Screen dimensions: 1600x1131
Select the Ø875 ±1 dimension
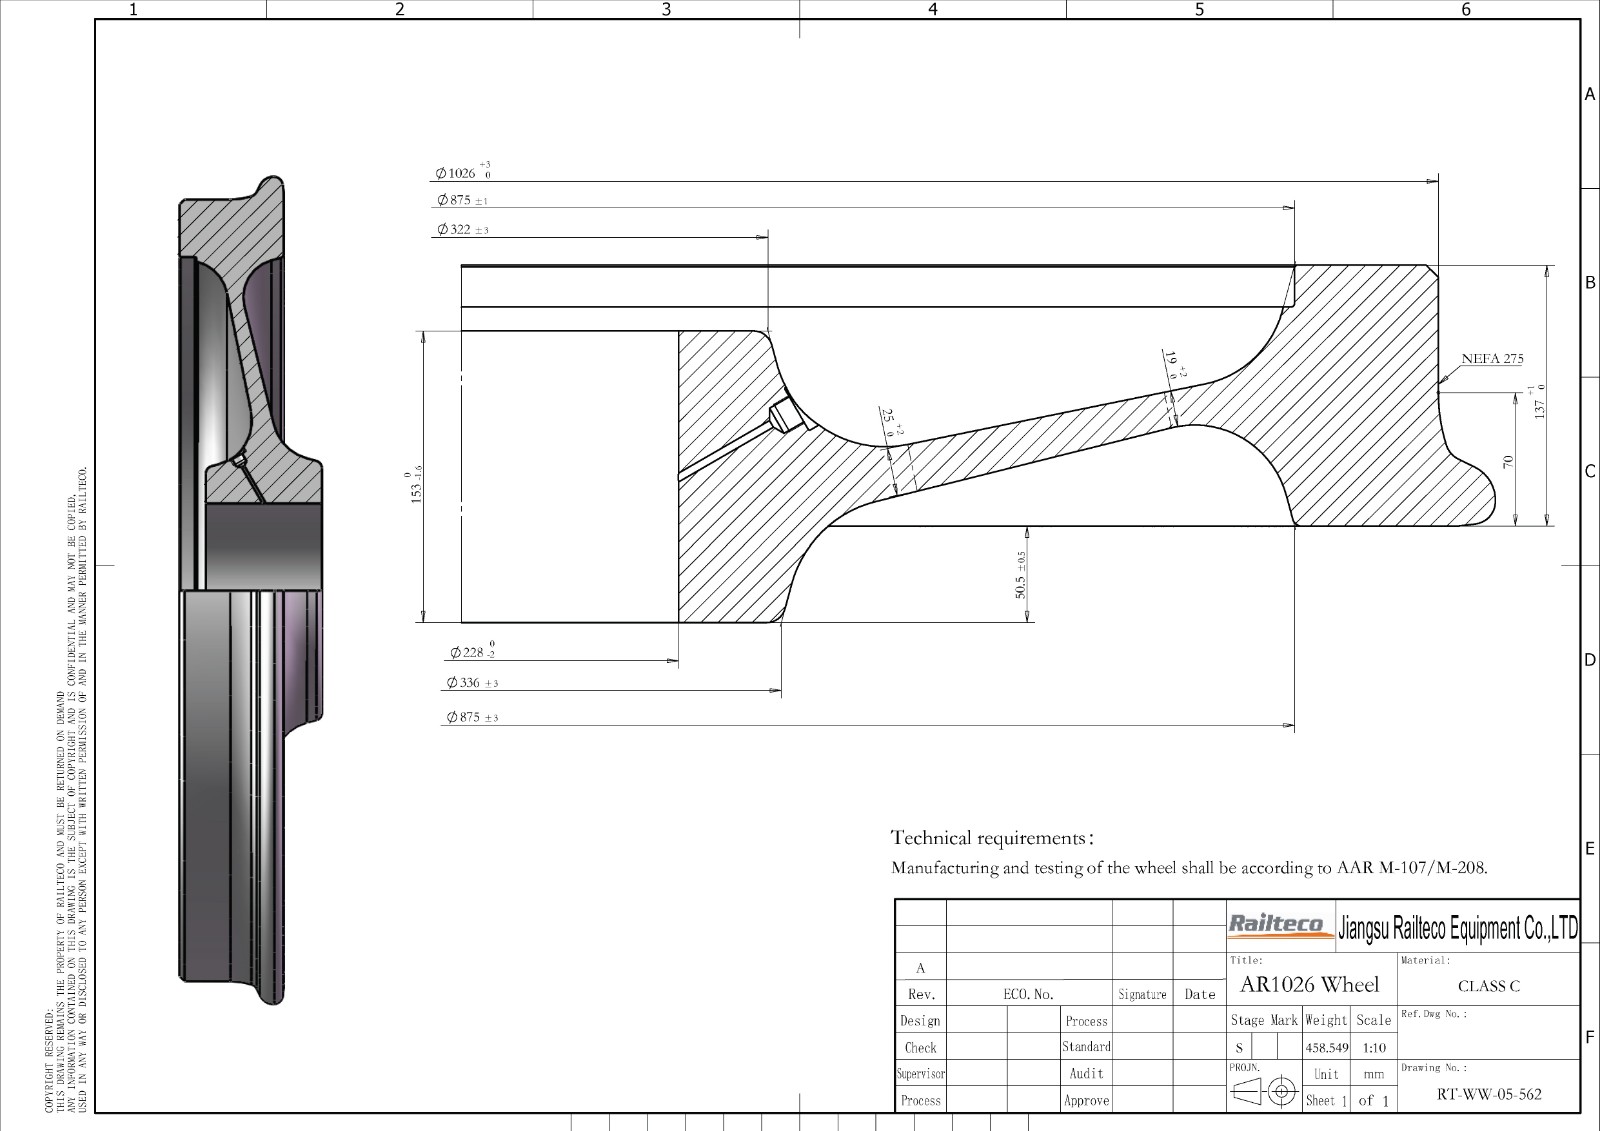point(462,200)
